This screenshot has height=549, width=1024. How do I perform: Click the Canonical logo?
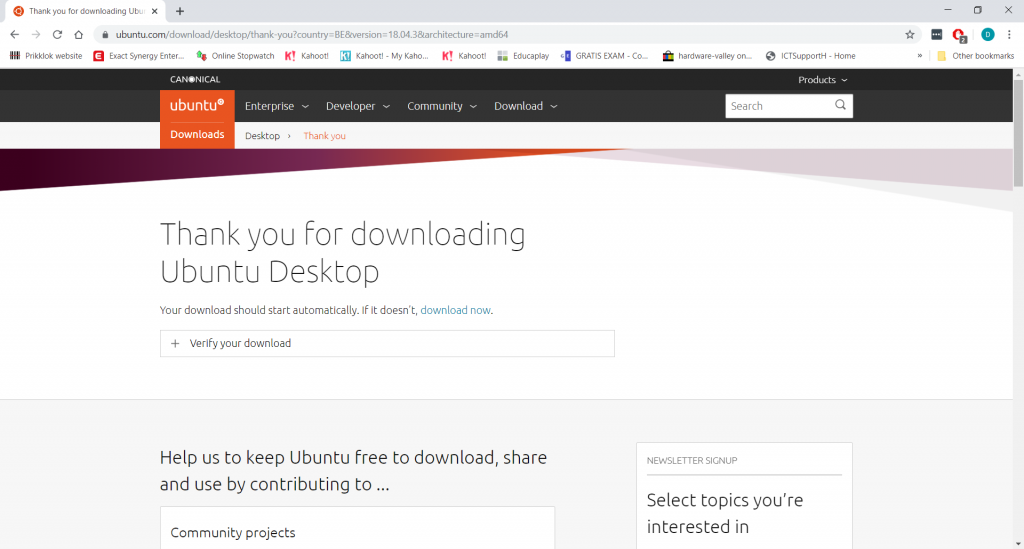pyautogui.click(x=195, y=80)
